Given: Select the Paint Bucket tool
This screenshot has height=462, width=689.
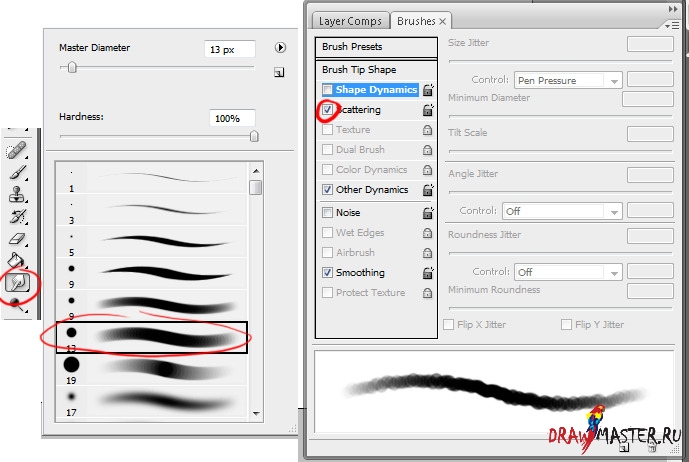Looking at the screenshot, I should tap(16, 260).
